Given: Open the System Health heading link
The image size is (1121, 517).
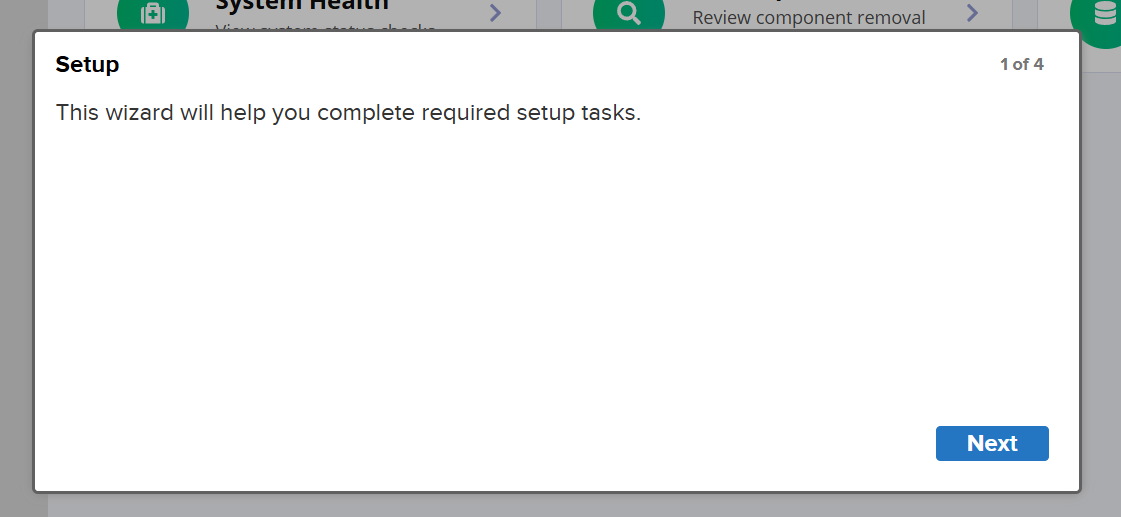Looking at the screenshot, I should [x=302, y=6].
